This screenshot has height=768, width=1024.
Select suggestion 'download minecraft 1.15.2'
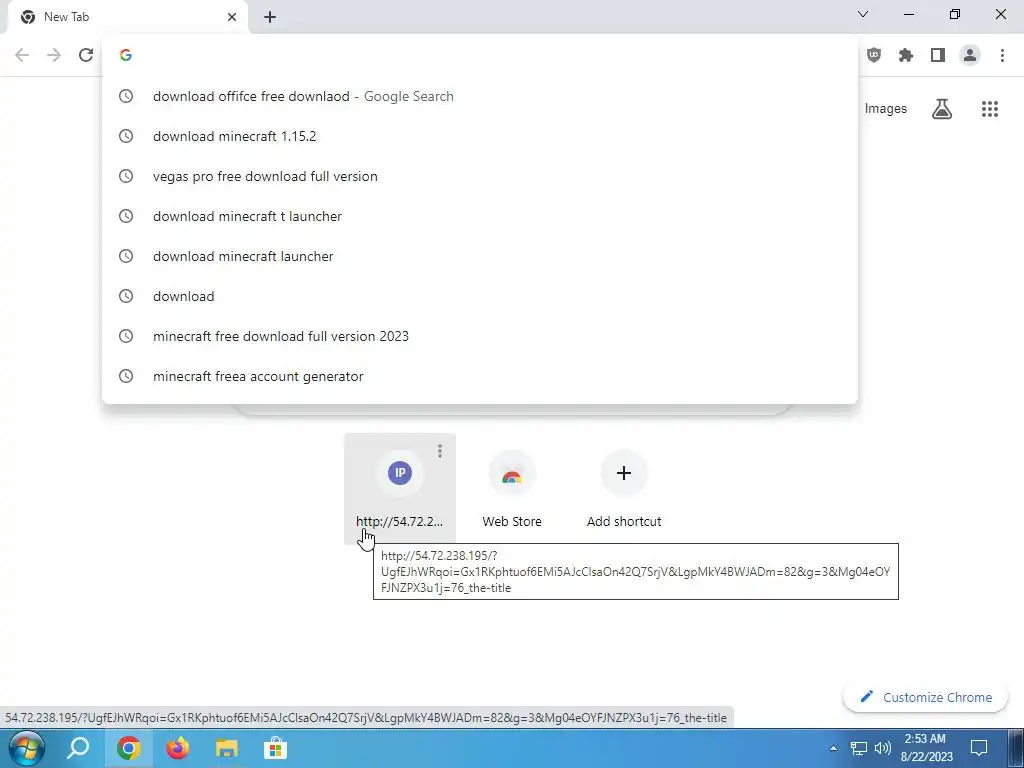pos(479,136)
